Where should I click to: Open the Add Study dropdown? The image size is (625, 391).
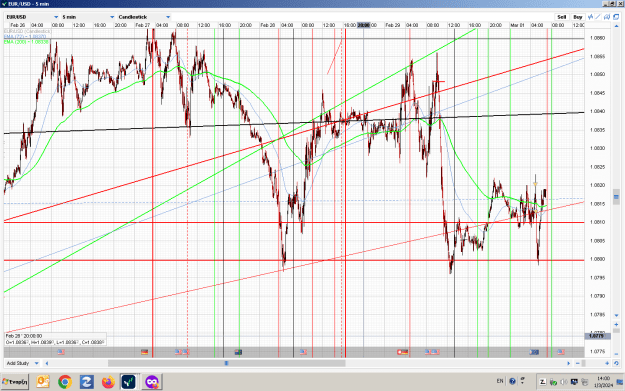click(x=22, y=363)
